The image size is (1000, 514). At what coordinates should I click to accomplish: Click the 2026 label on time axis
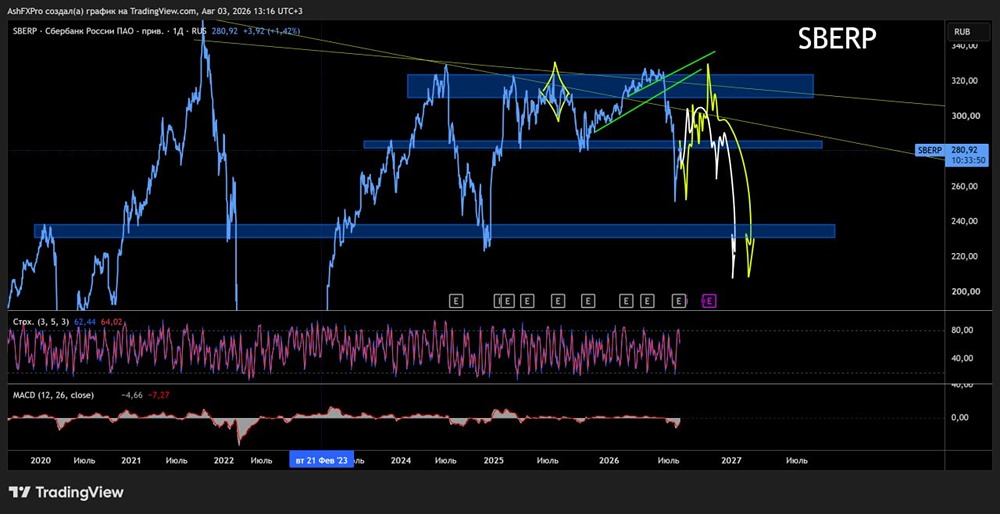point(610,460)
